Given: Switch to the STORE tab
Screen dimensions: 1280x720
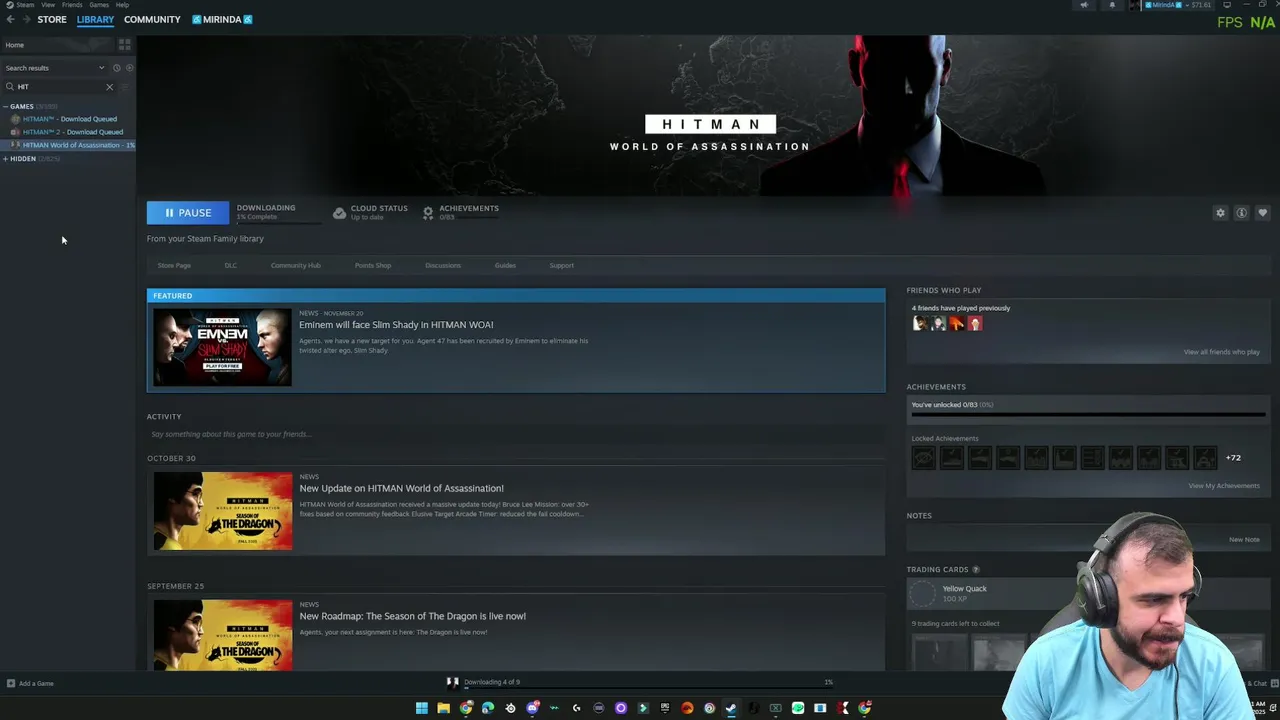Looking at the screenshot, I should 52,20.
